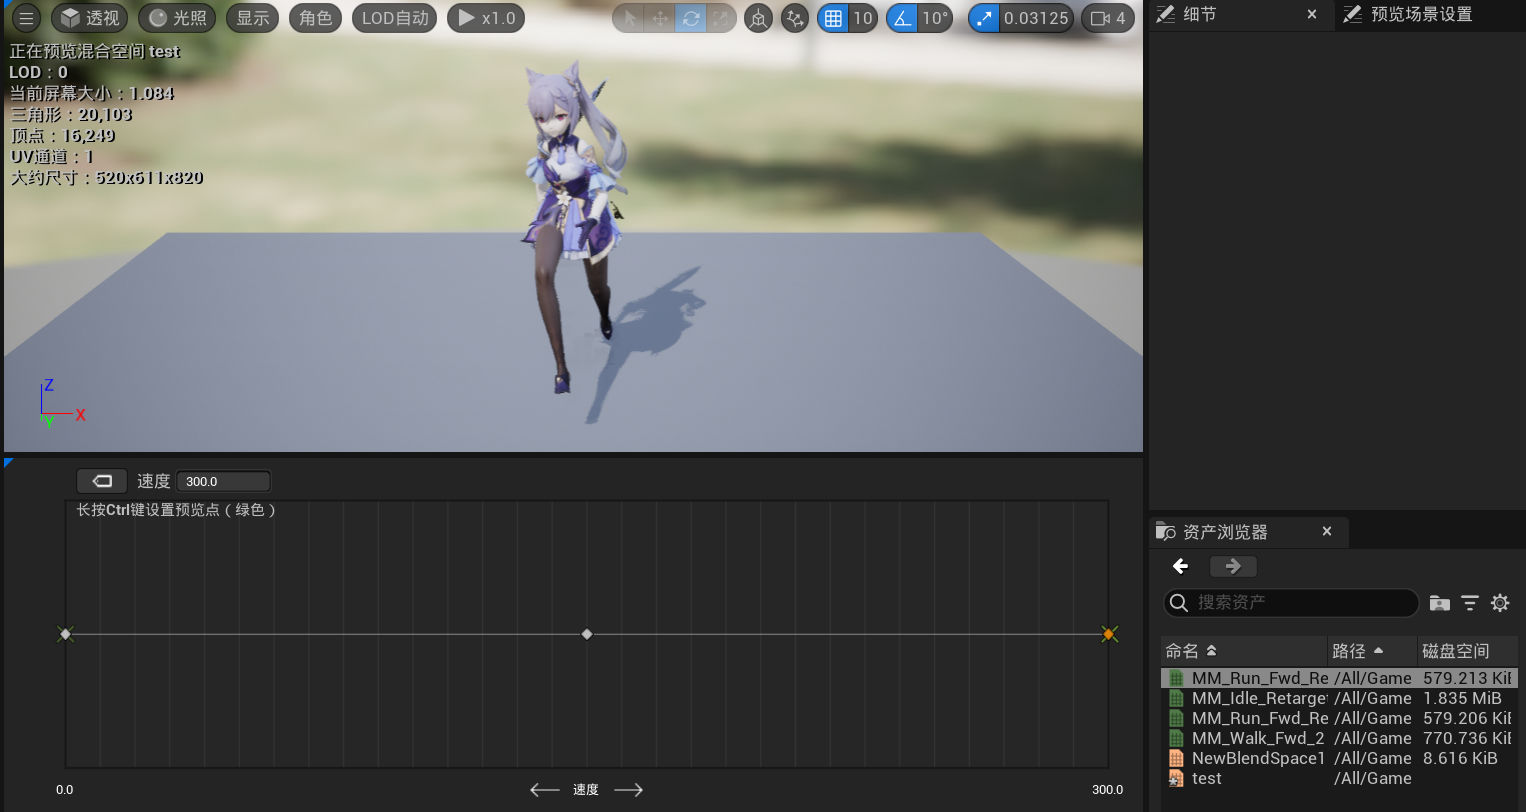The image size is (1526, 812).
Task: Switch to the 预览场景设置 tab
Action: 1420,15
